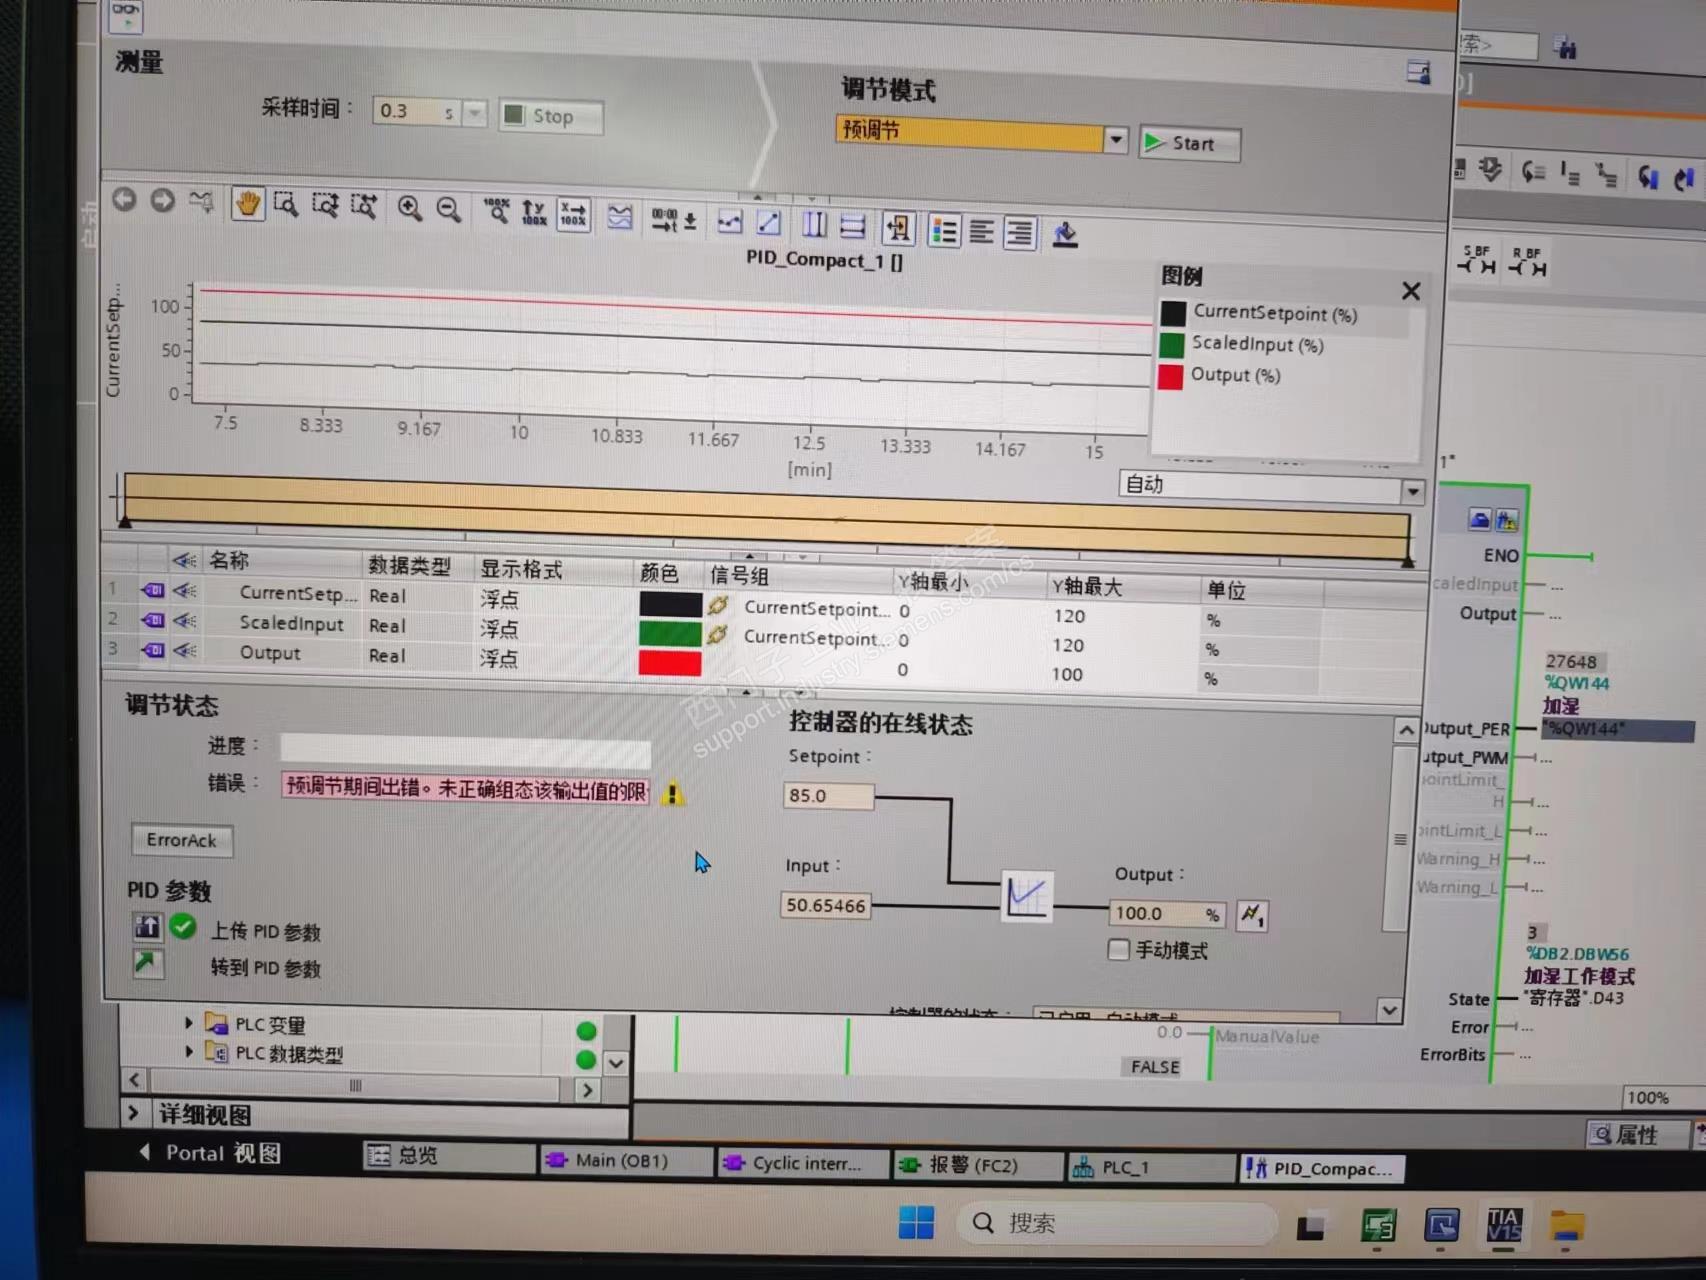Screen dimensions: 1706x1280
Task: Select the horizontal zoom selection tool
Action: pyautogui.click(x=364, y=207)
